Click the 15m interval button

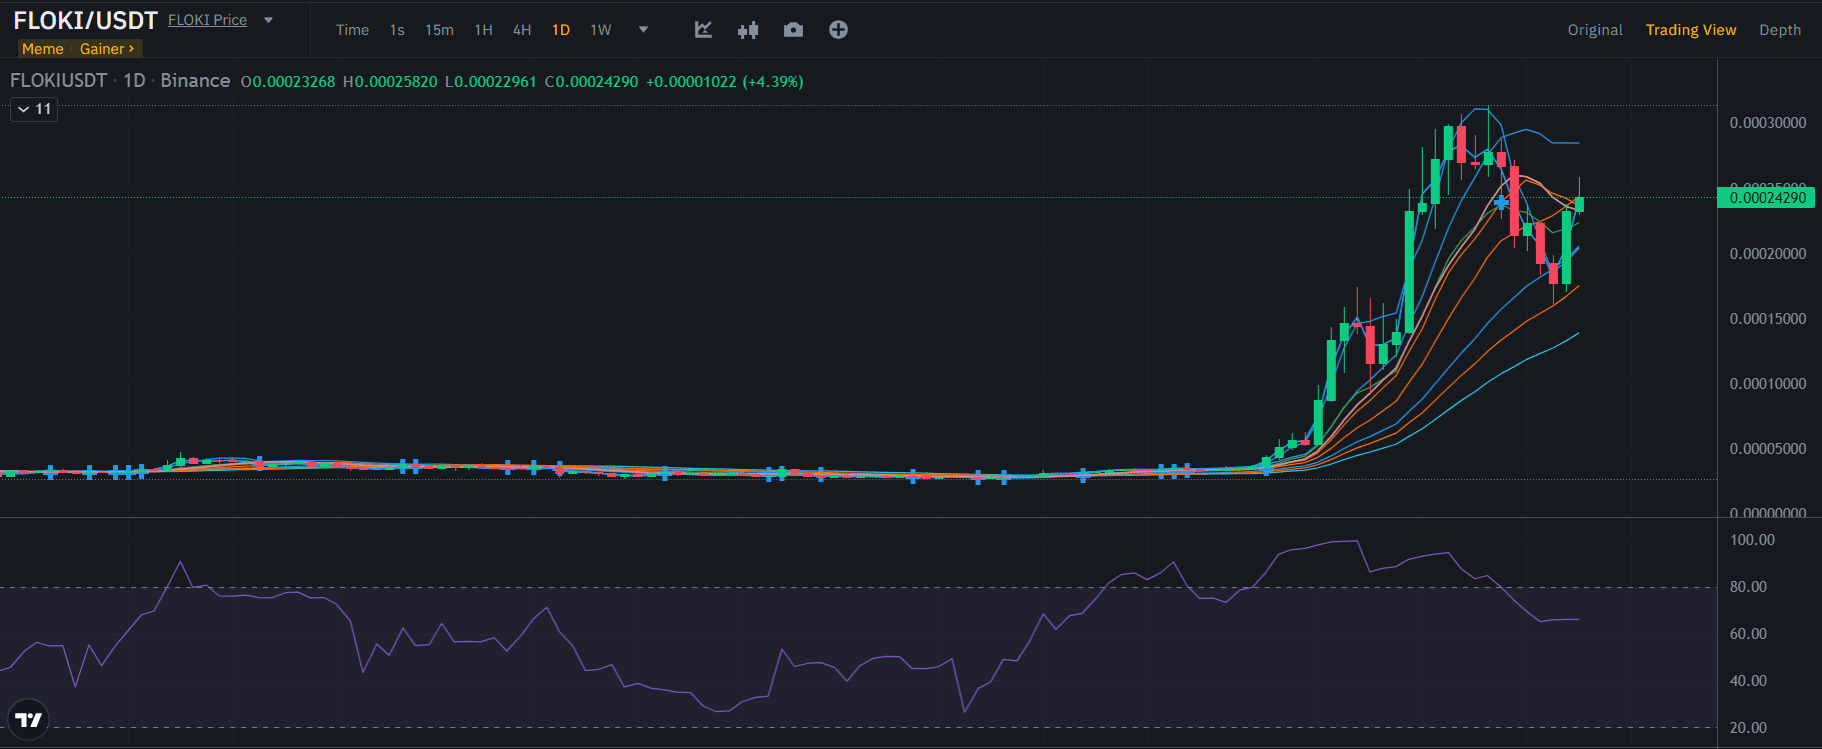click(x=439, y=30)
